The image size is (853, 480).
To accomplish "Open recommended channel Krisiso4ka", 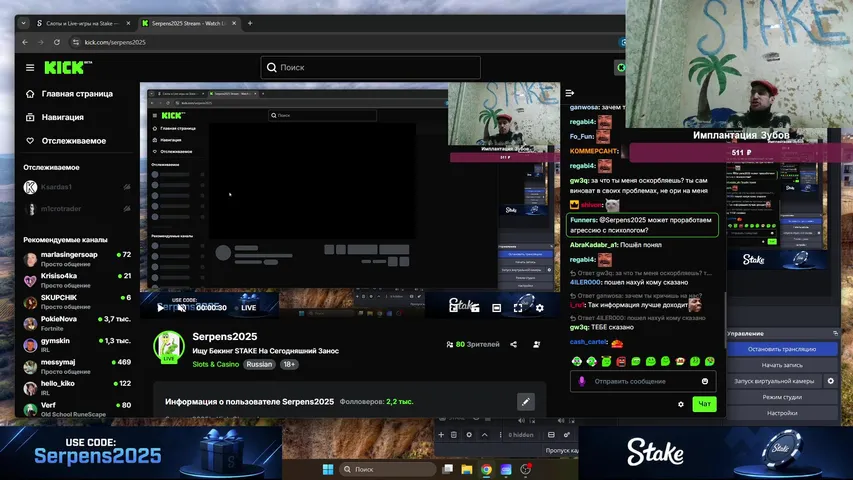I will 77,280.
